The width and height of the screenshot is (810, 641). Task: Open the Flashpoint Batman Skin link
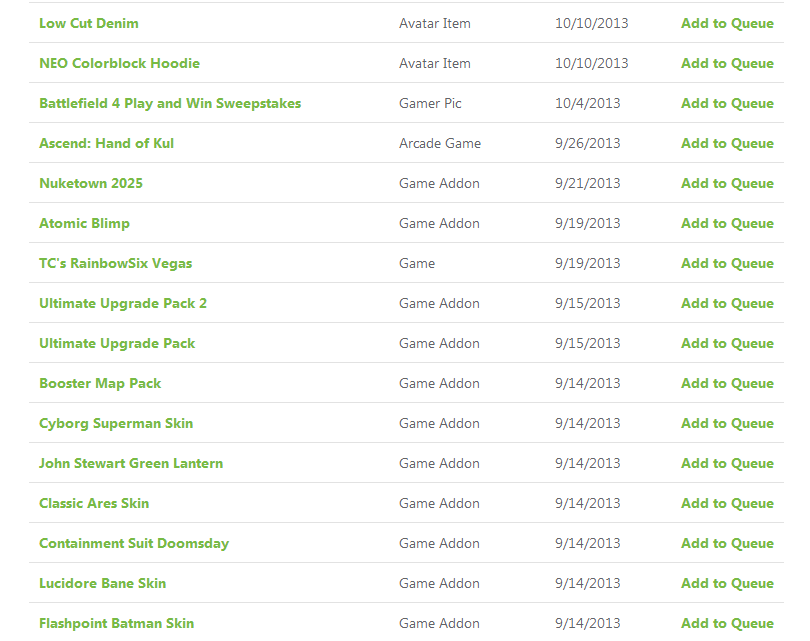point(117,623)
